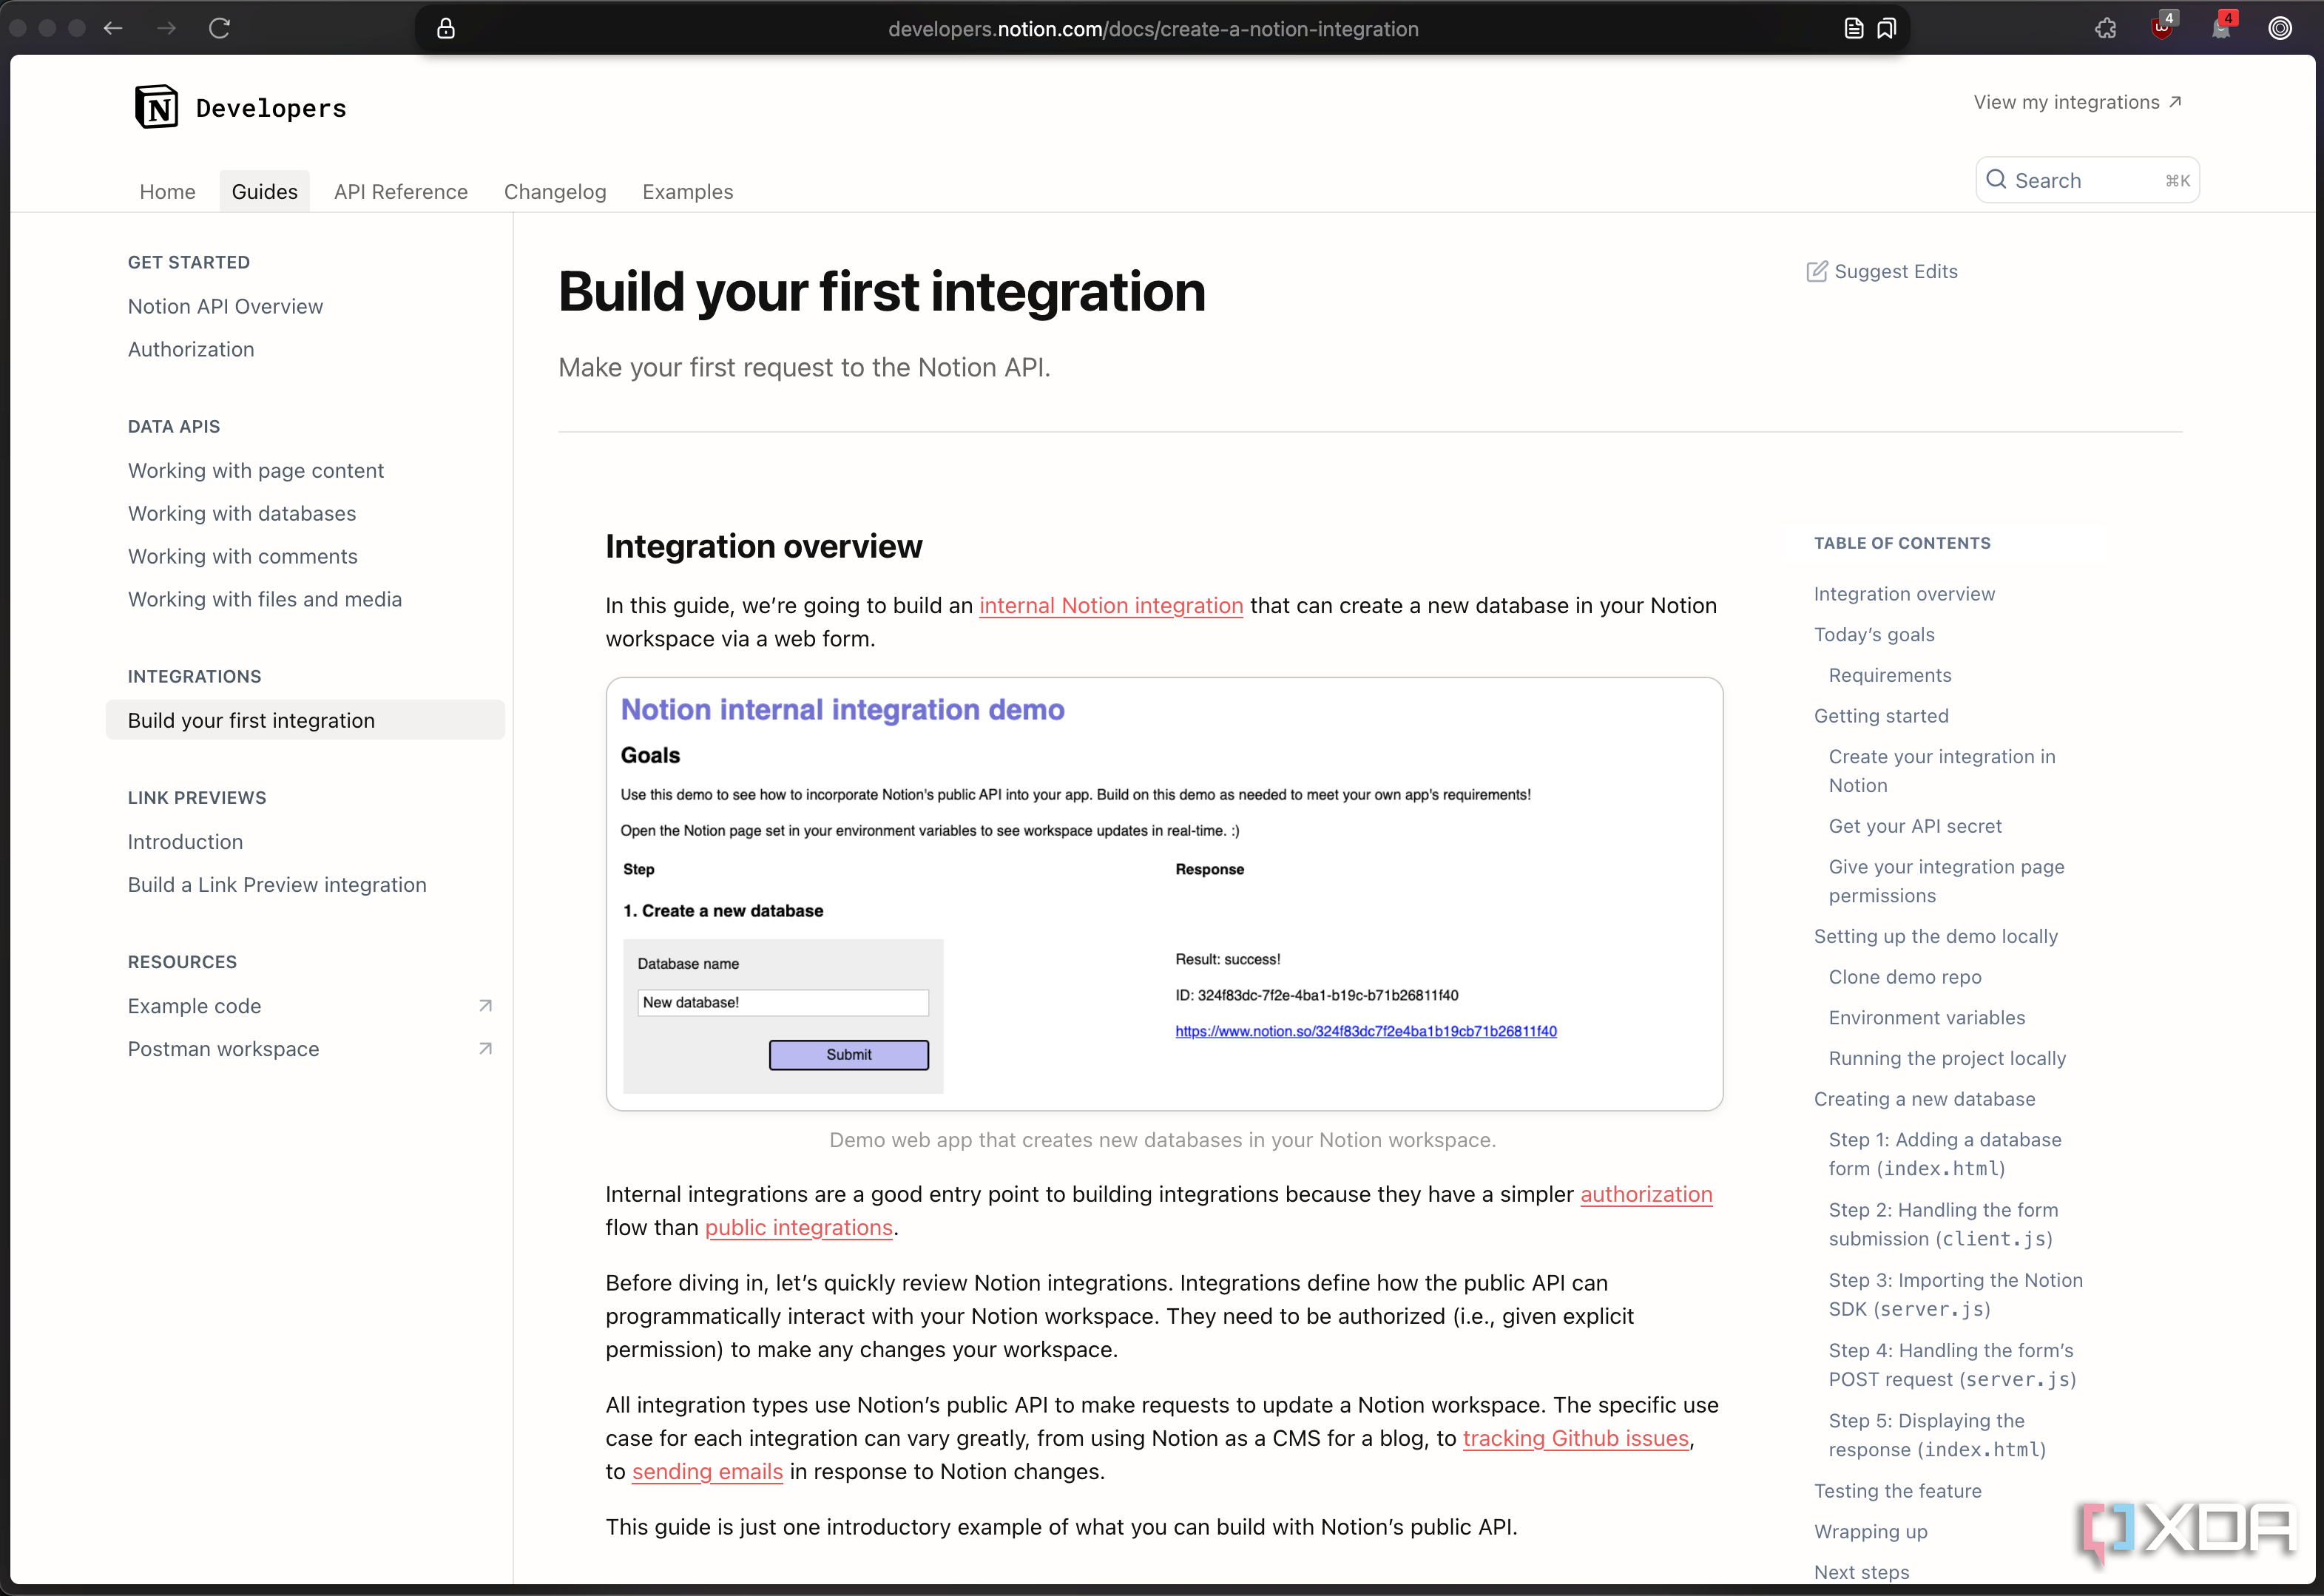
Task: Jump to Clone demo repo section
Action: click(x=1905, y=977)
